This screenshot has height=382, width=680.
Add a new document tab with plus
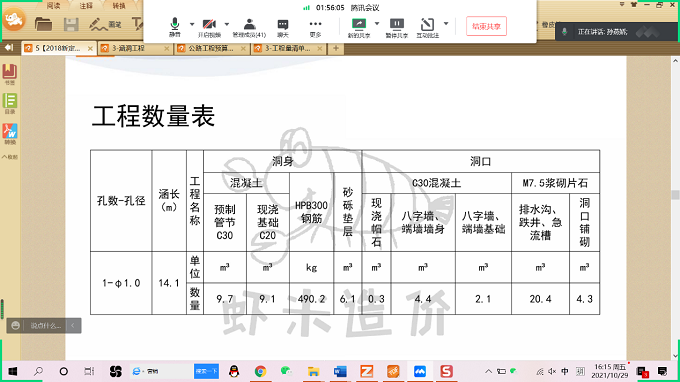point(336,48)
